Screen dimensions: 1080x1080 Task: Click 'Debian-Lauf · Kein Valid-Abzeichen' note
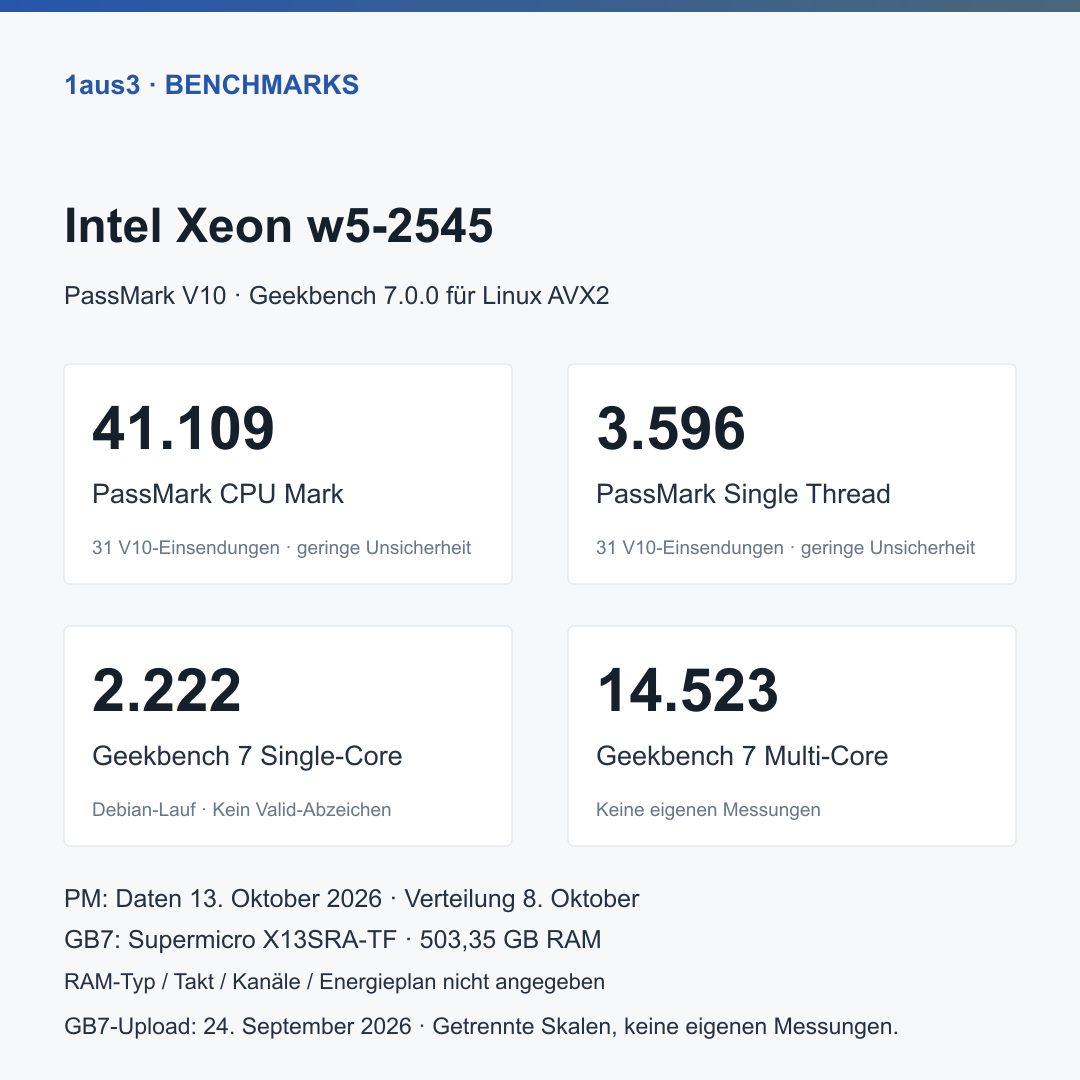pos(242,809)
